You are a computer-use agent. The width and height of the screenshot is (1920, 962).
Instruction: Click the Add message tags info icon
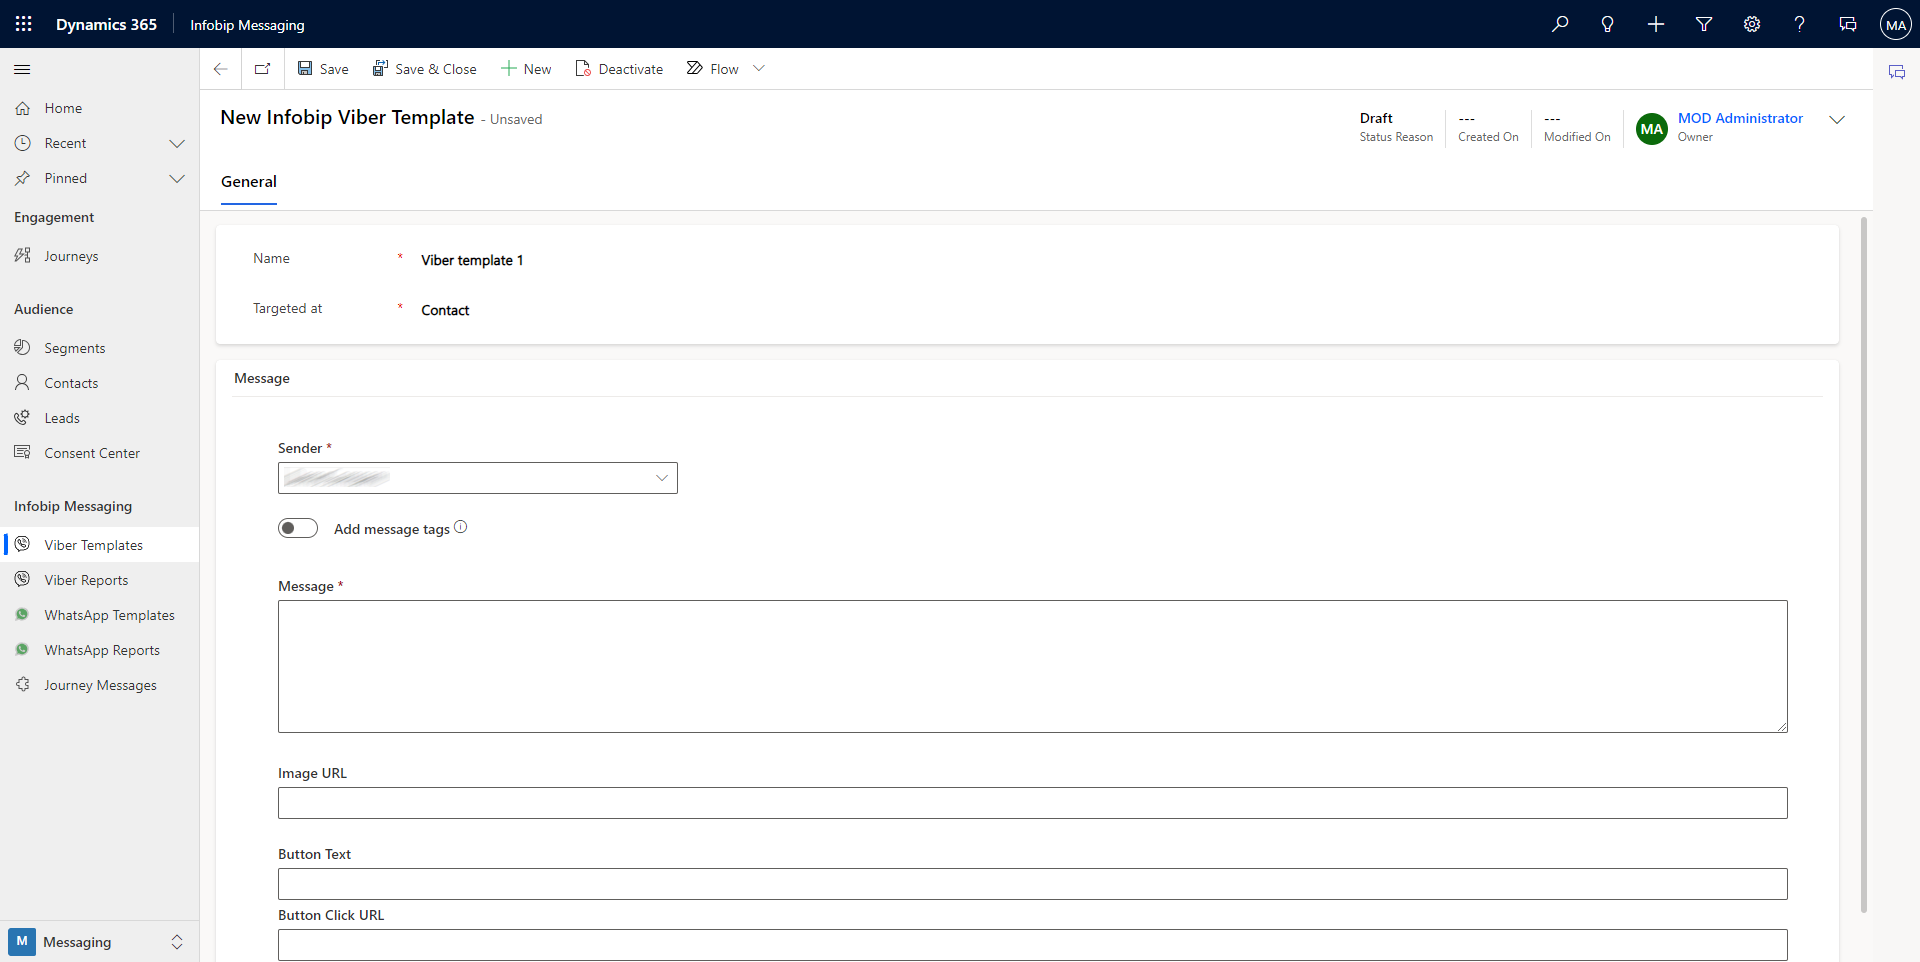(x=461, y=527)
